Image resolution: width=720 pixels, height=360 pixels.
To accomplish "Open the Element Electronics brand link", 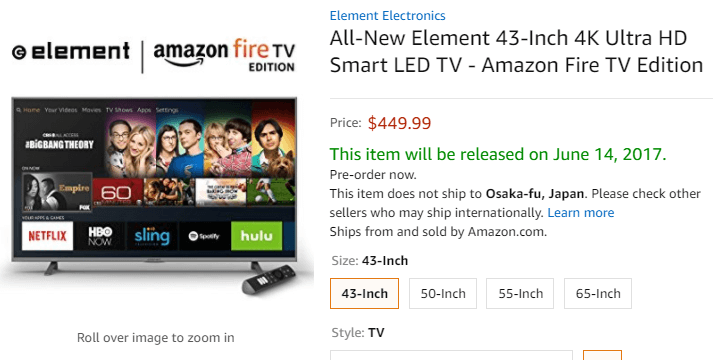I will 388,16.
